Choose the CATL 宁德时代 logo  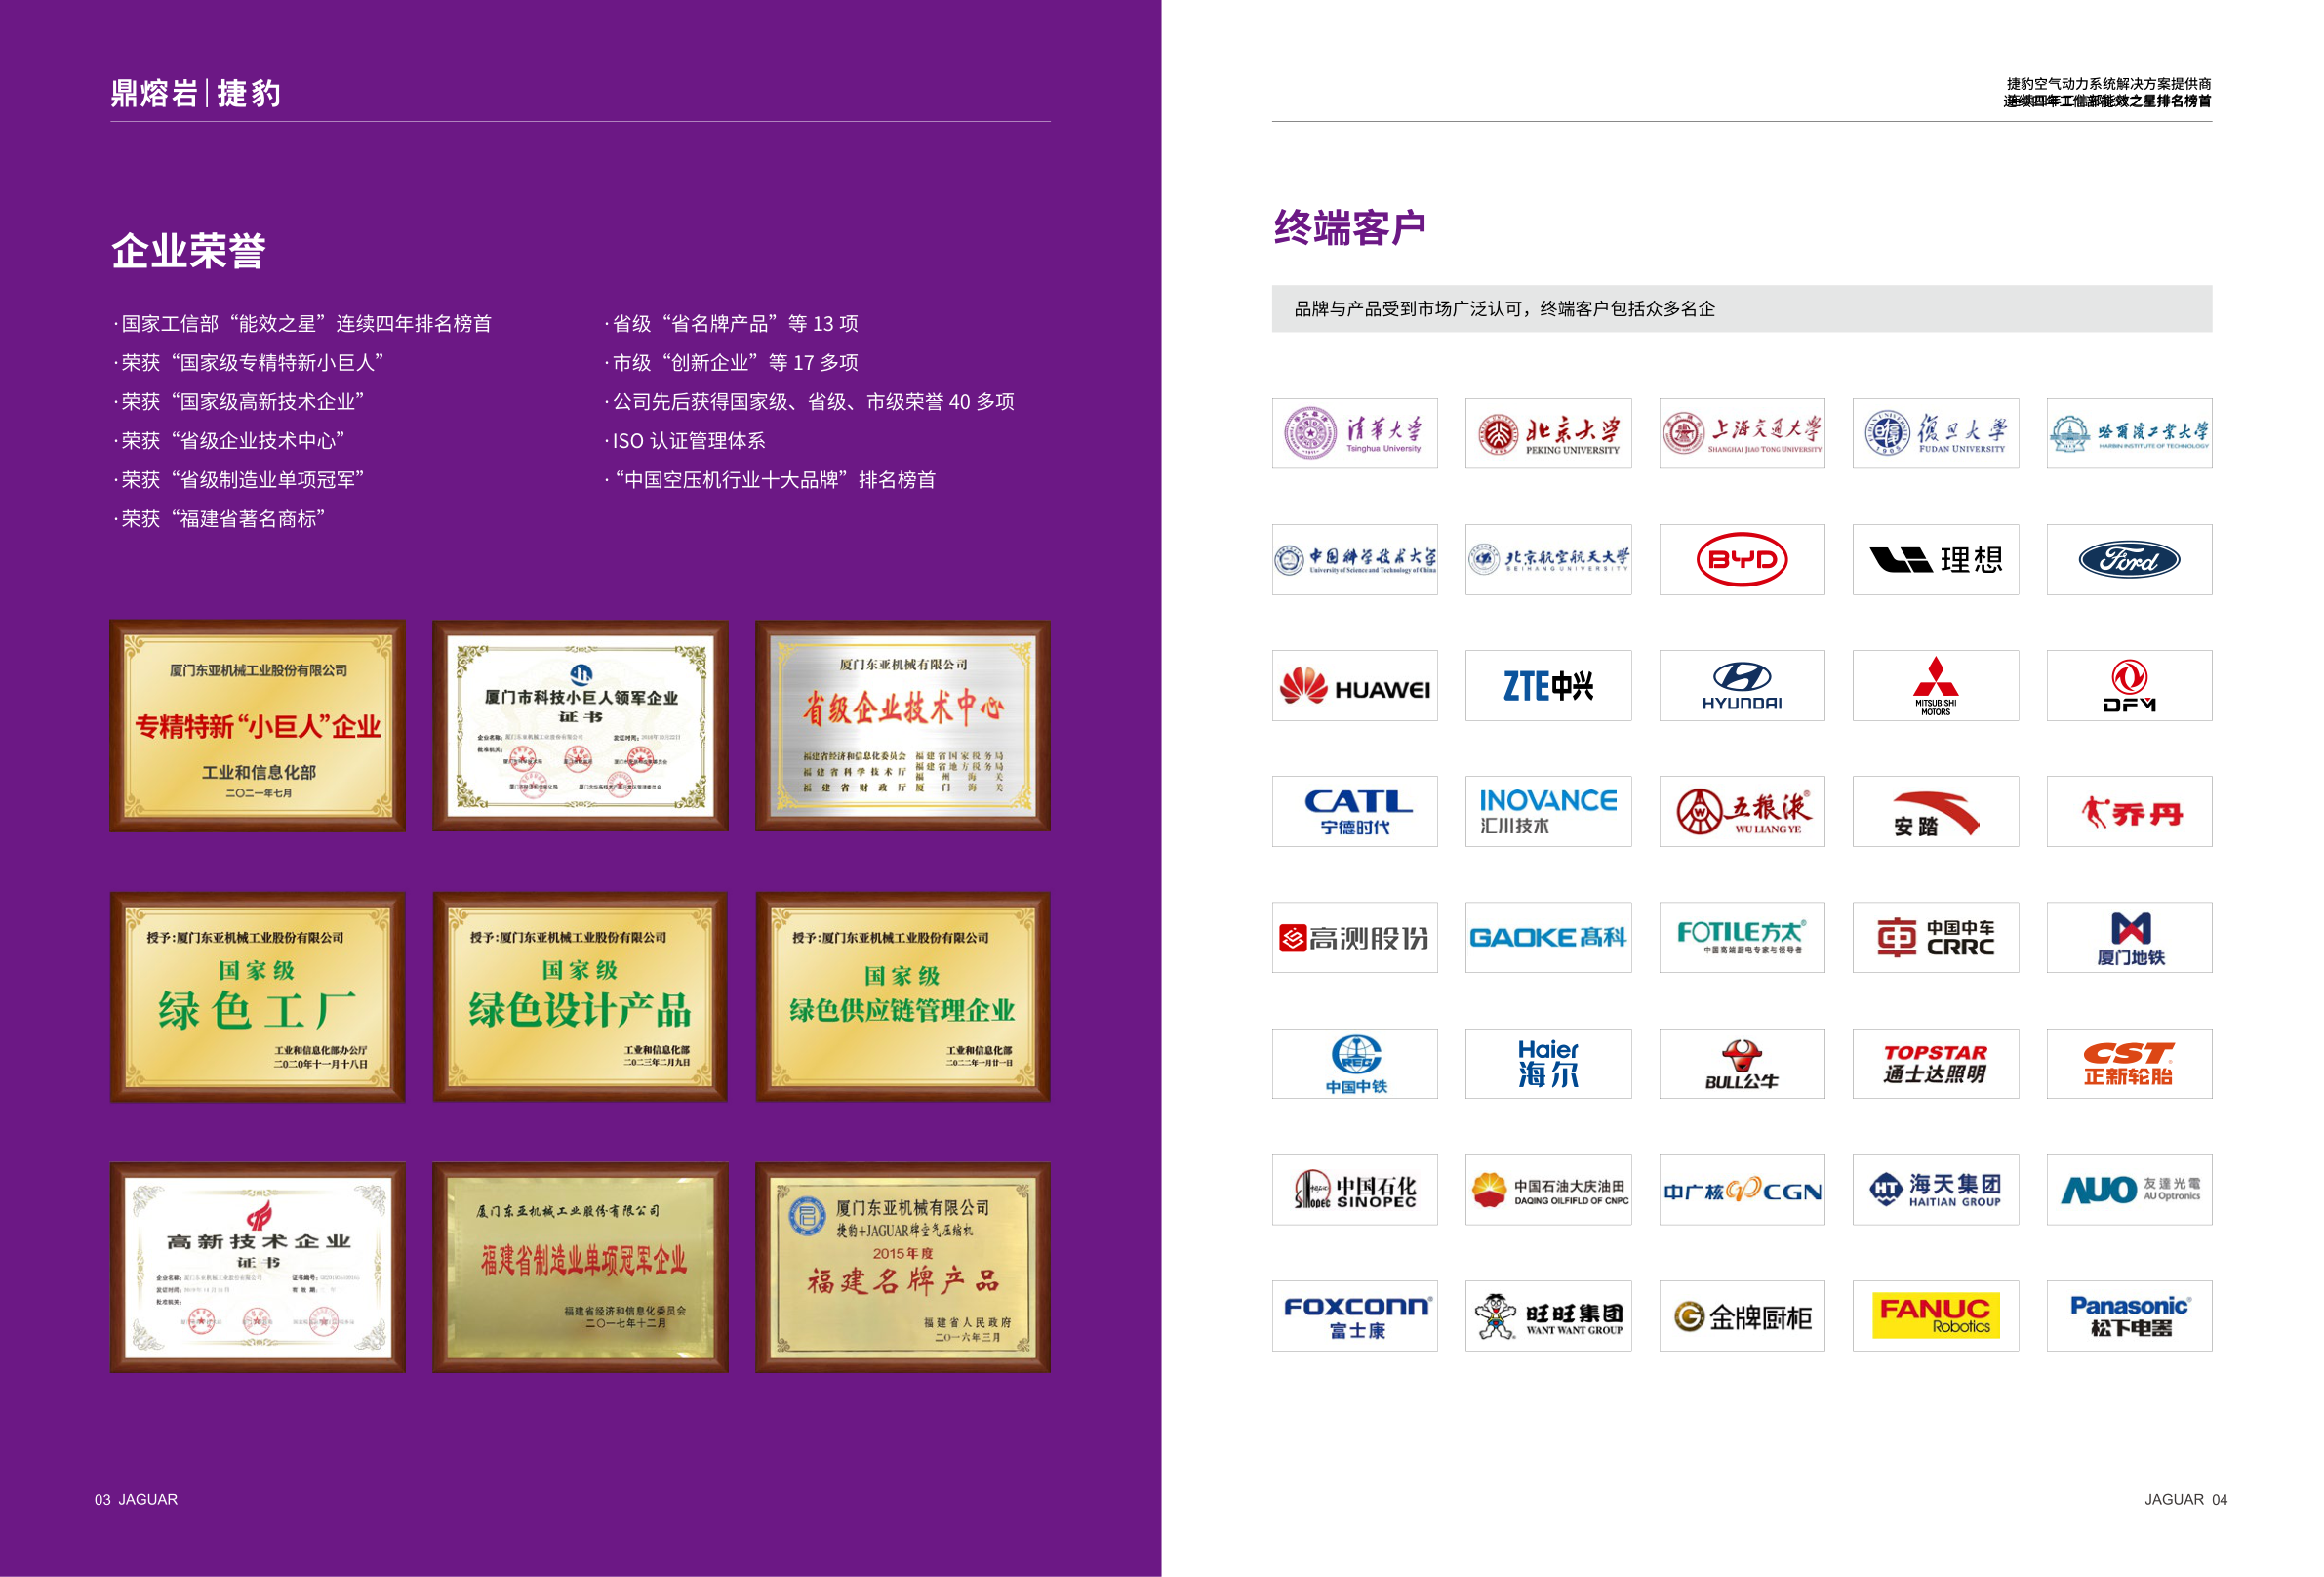coord(1354,811)
